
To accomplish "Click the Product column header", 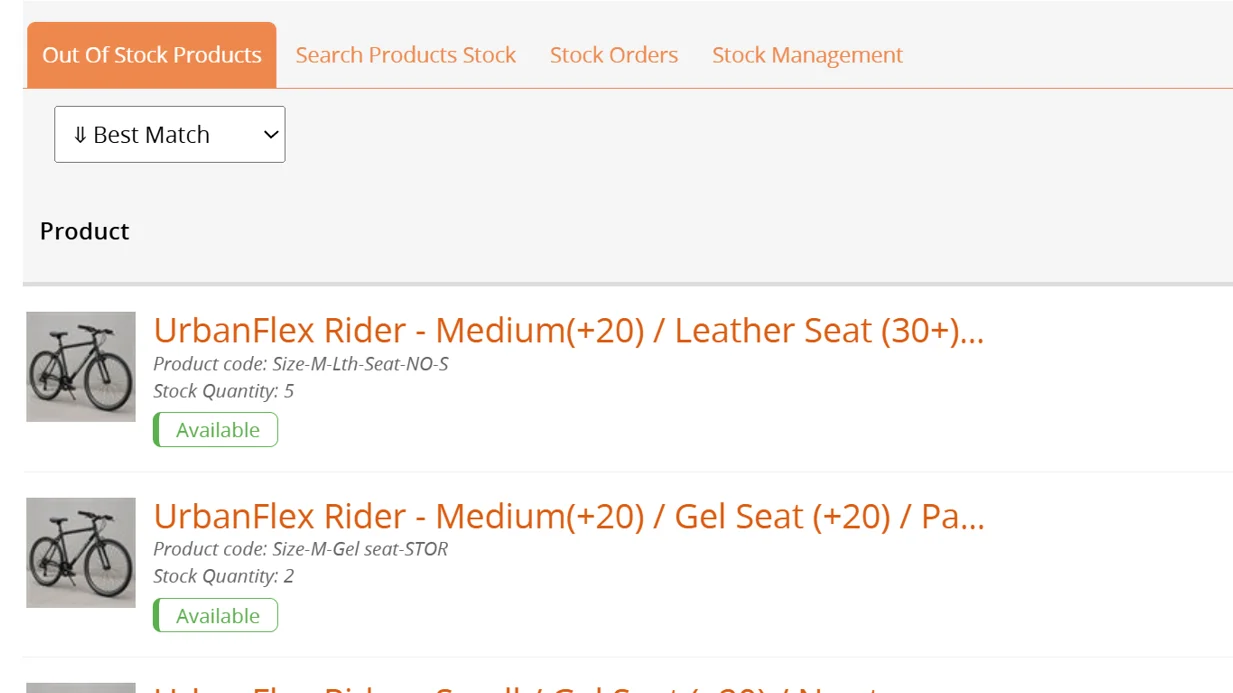I will pos(85,231).
